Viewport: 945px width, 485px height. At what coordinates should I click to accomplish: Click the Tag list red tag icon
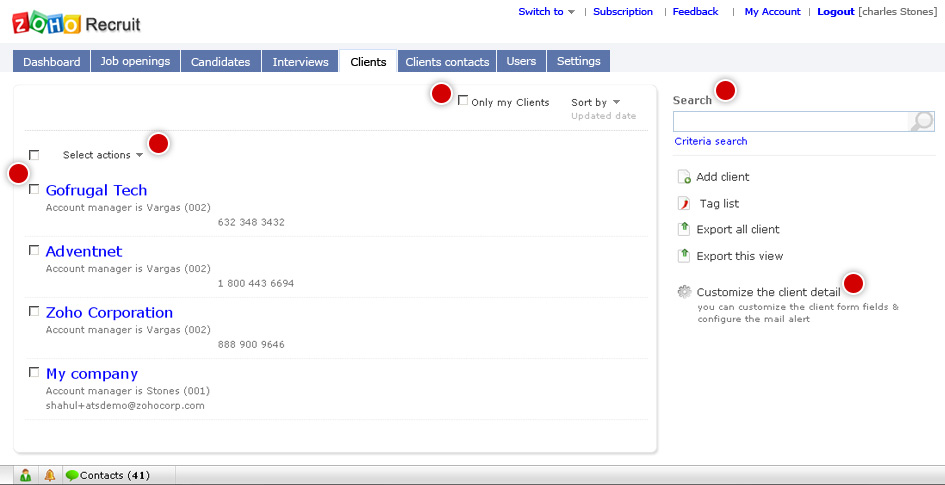tap(683, 204)
